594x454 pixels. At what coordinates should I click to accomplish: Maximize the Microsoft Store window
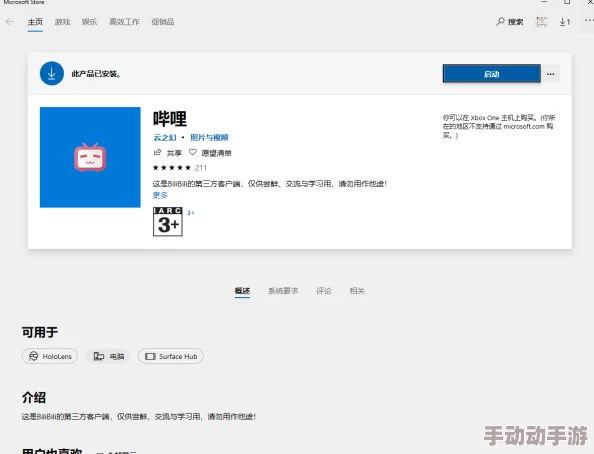567,2
